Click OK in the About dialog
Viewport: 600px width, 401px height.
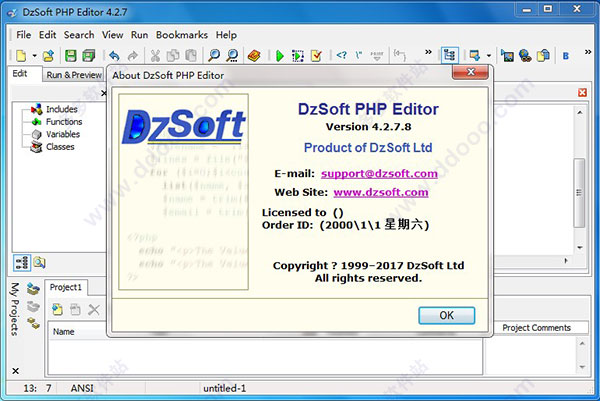[447, 315]
